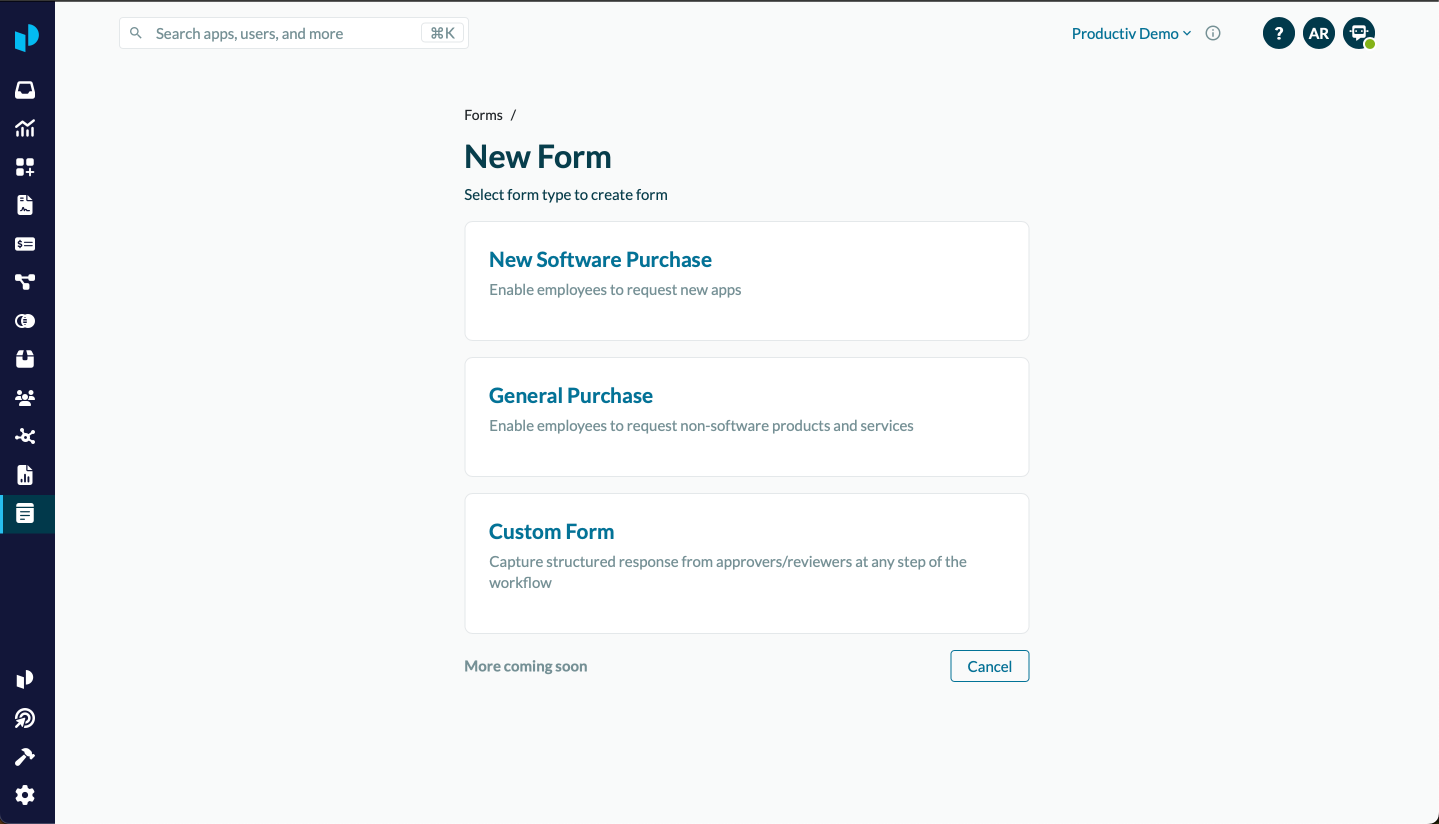
Task: Click the small Productiv logo near sidebar bottom
Action: coord(25,679)
